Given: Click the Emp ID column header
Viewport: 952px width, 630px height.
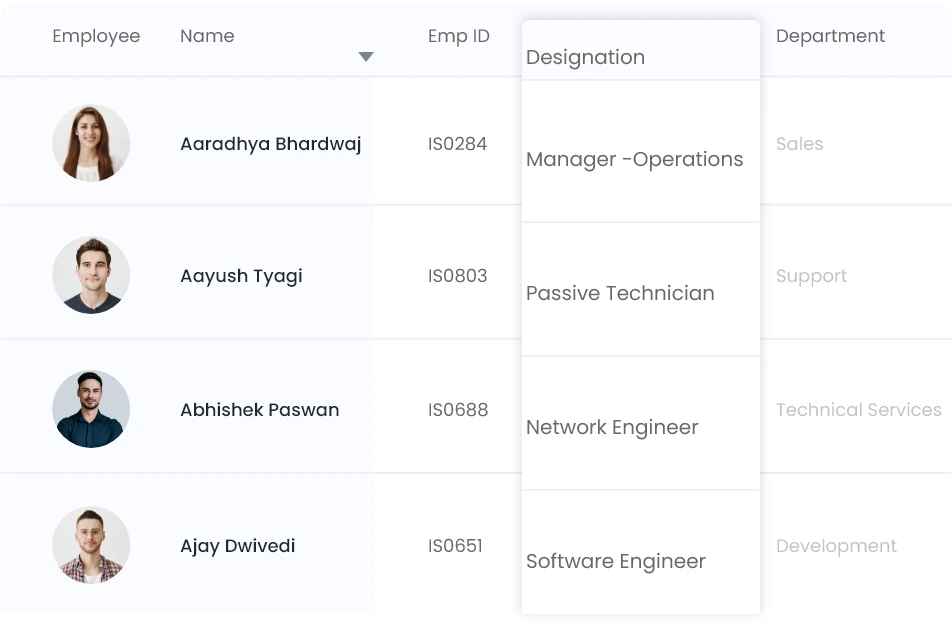Looking at the screenshot, I should (x=459, y=36).
